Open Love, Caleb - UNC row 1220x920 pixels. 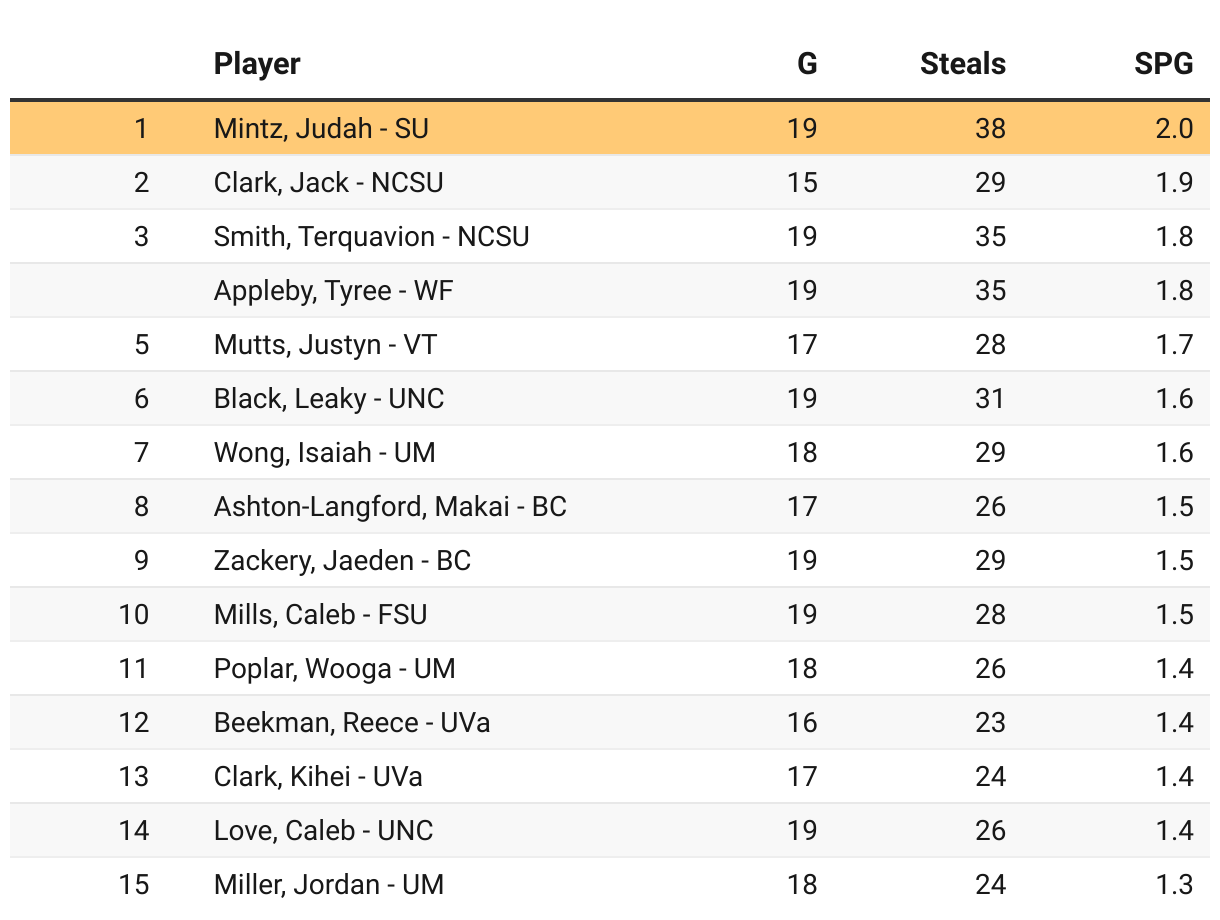[323, 830]
